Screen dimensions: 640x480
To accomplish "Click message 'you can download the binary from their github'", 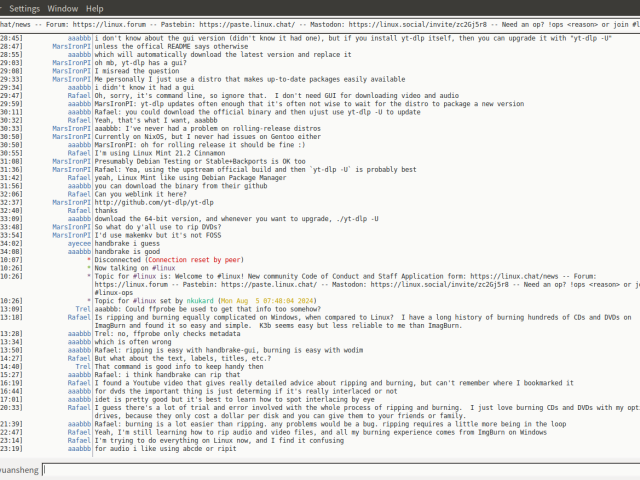I will [181, 186].
